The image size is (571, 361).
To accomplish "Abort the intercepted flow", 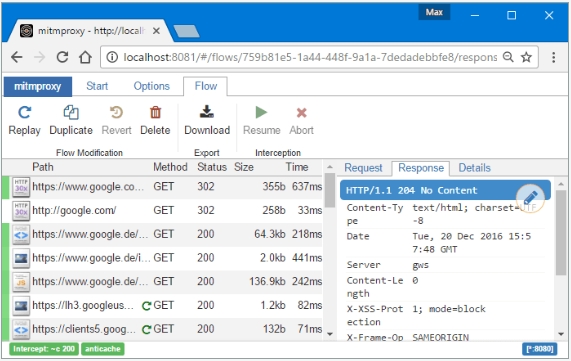I will click(302, 113).
